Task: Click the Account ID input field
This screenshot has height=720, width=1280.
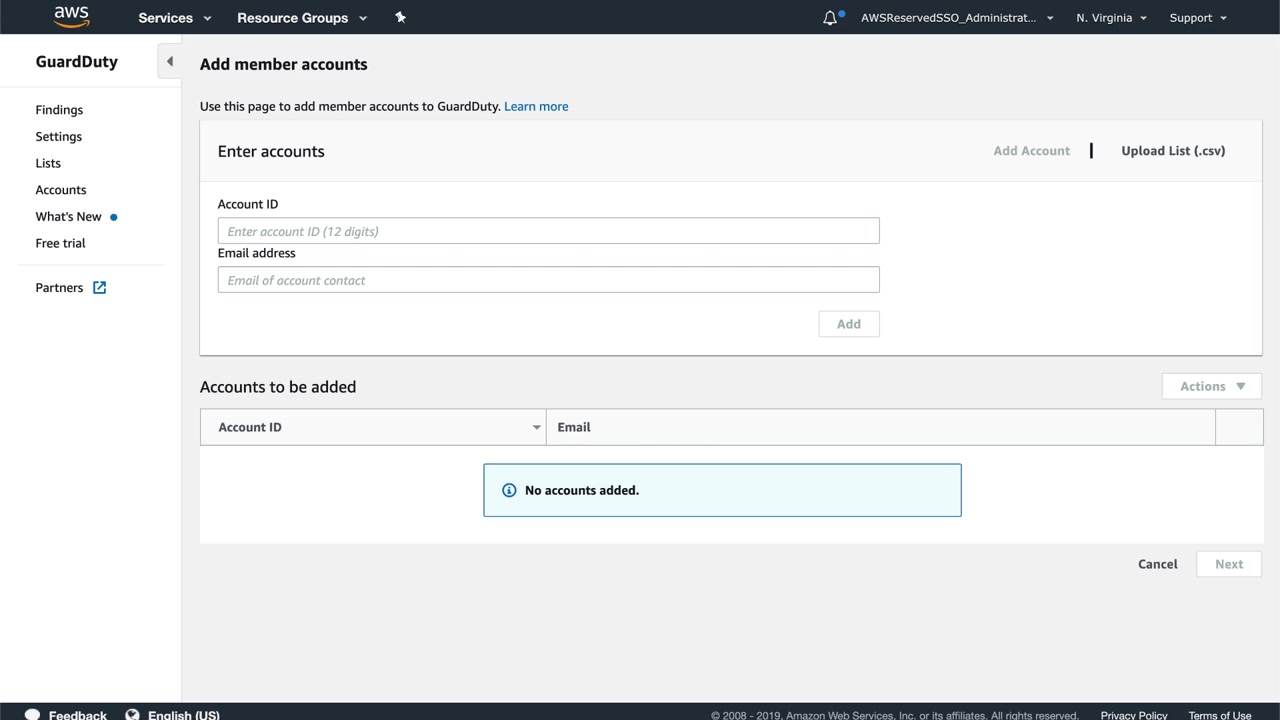Action: 548,231
